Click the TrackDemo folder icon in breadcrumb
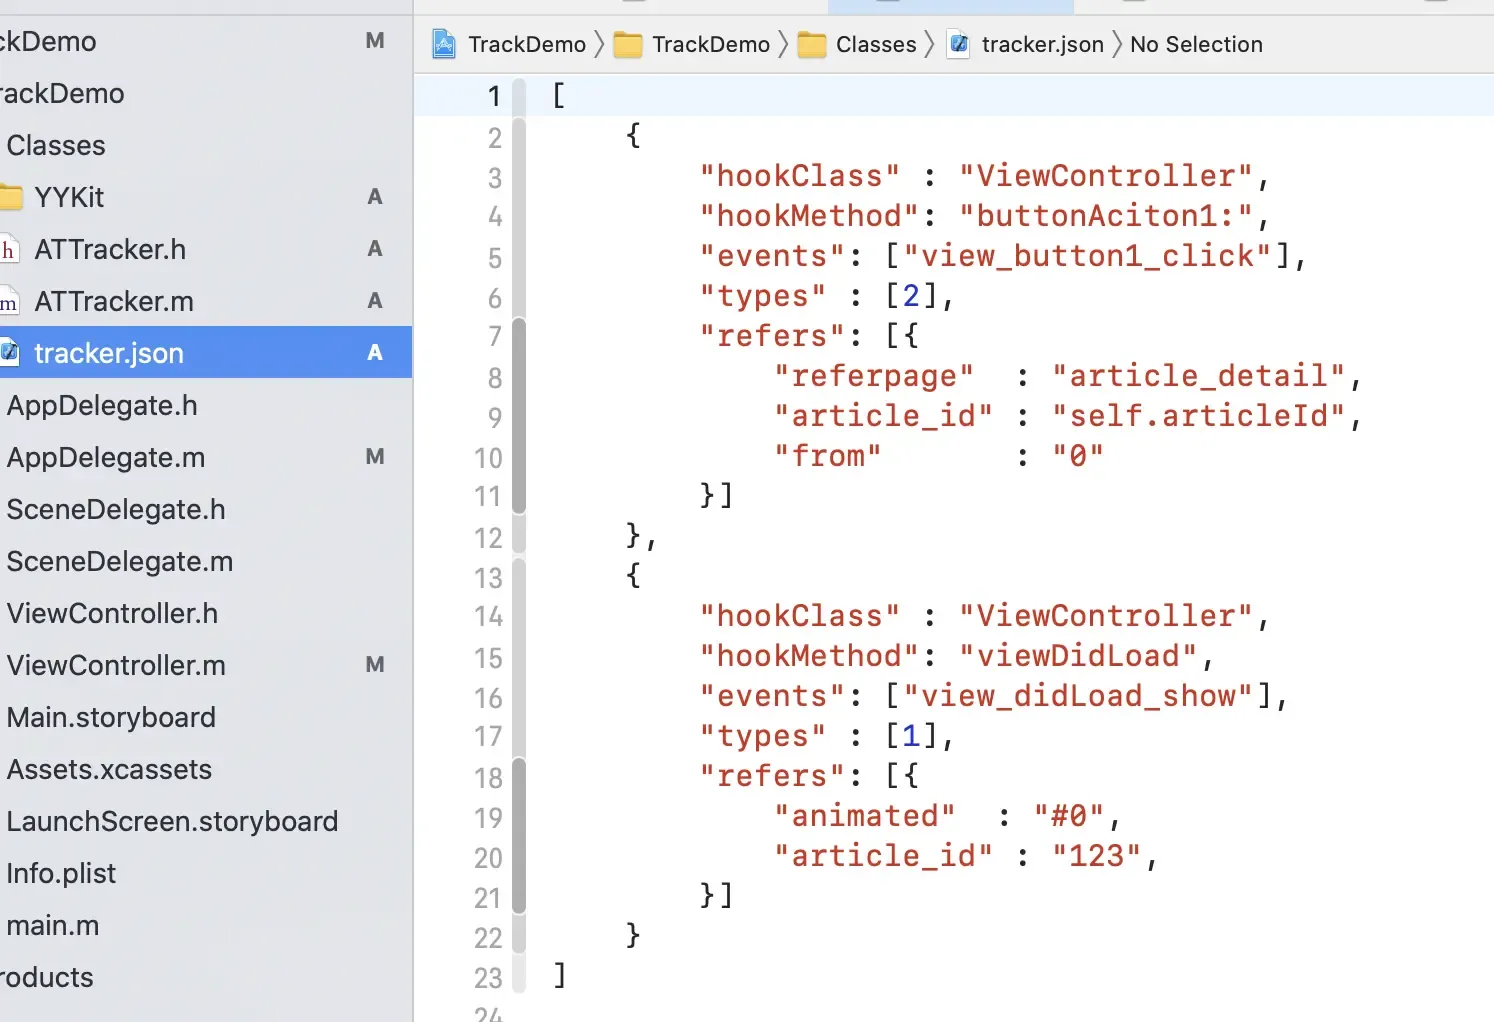 [x=628, y=44]
